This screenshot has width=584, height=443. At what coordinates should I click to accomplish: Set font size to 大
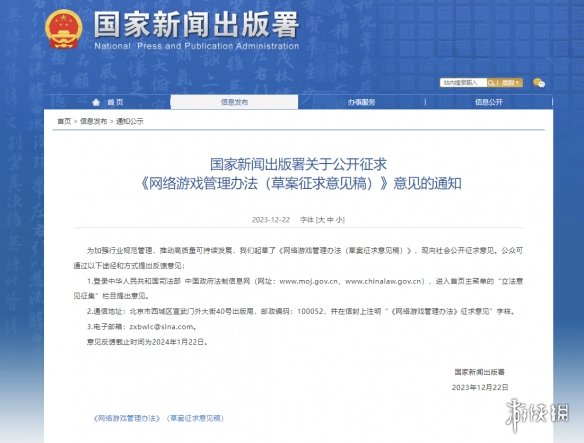321,220
